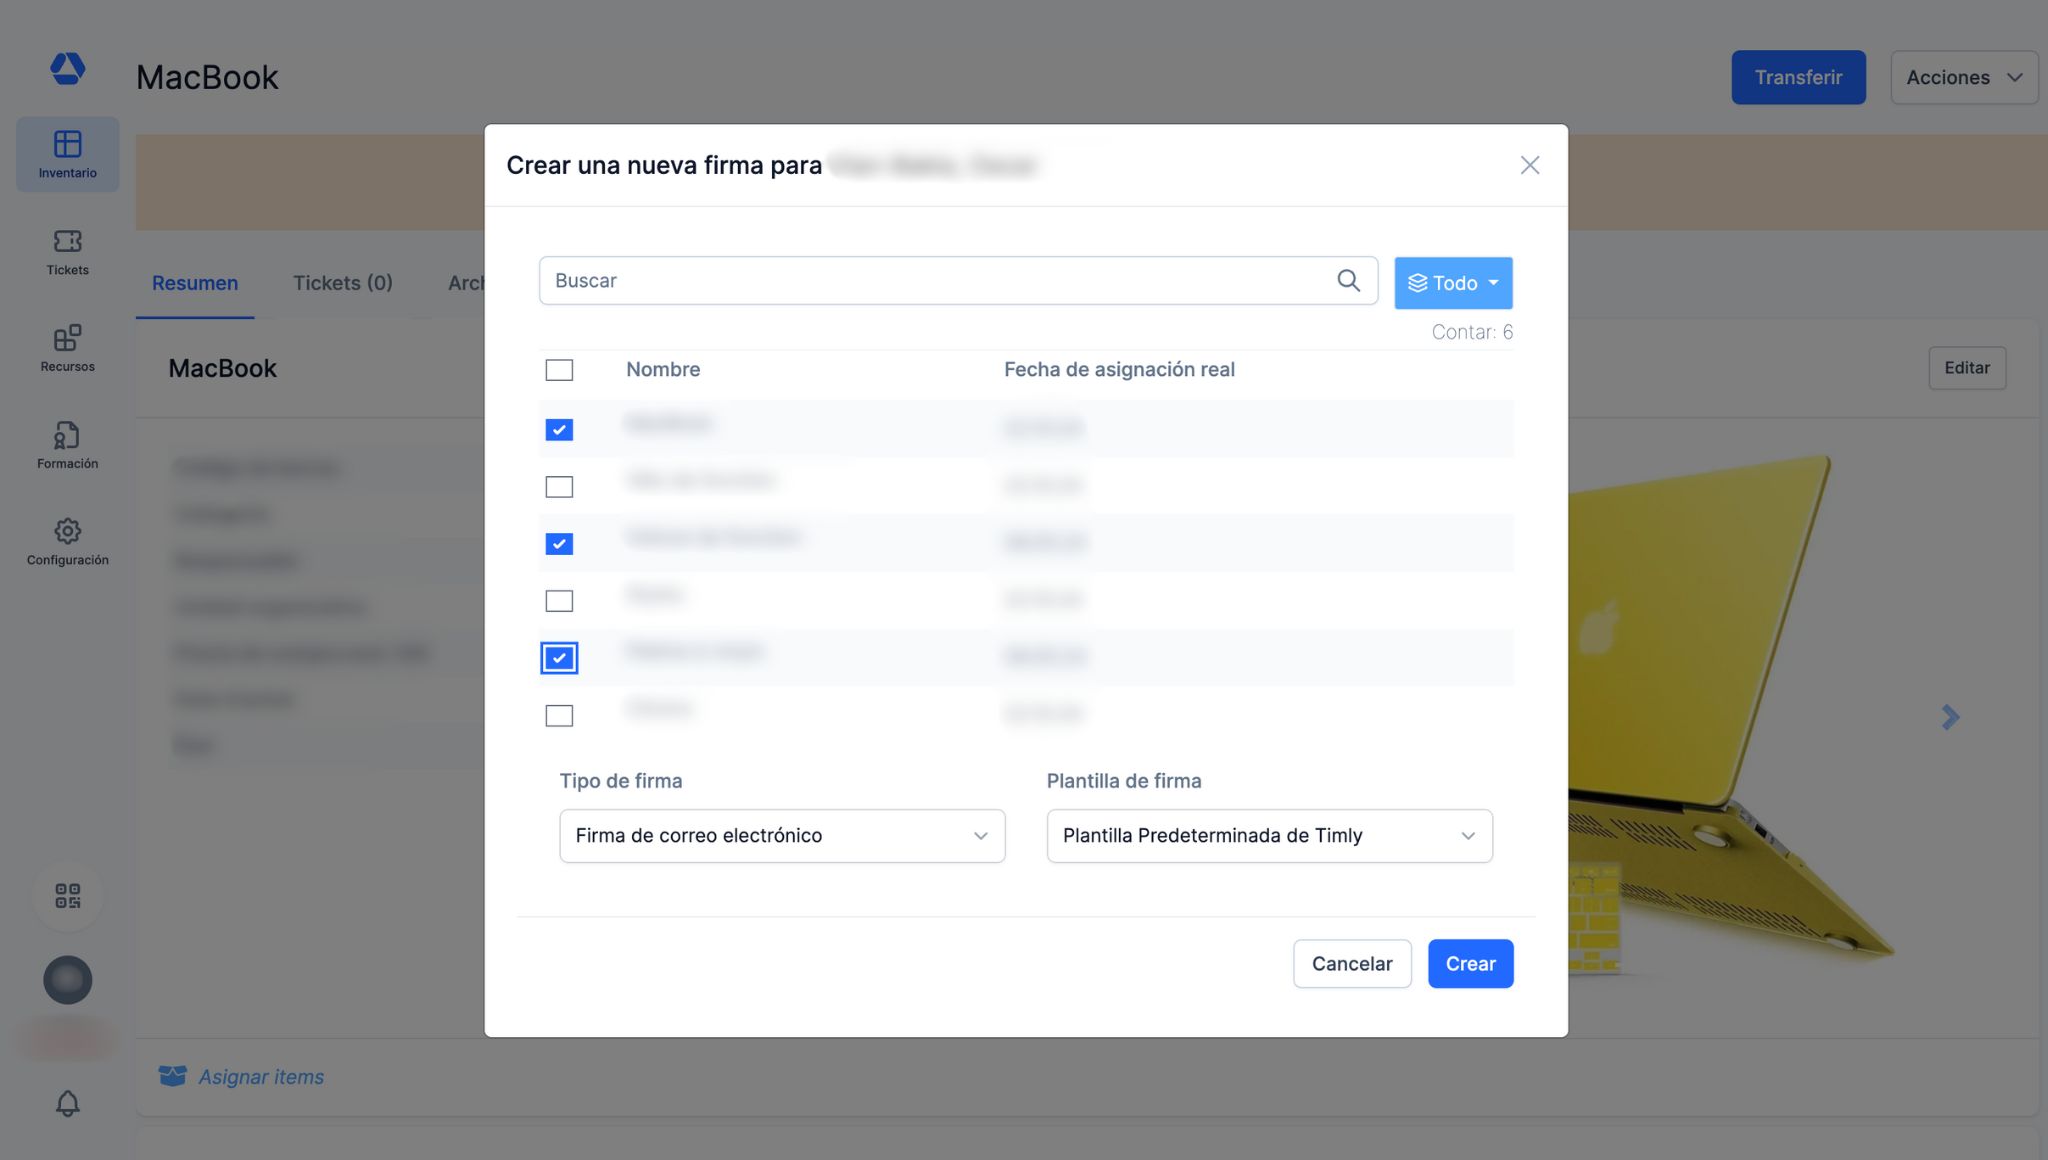
Task: Check the second row checkbox
Action: (x=559, y=487)
